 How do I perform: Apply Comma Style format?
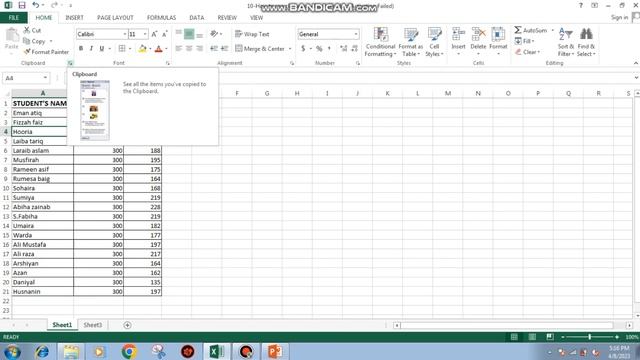click(329, 49)
